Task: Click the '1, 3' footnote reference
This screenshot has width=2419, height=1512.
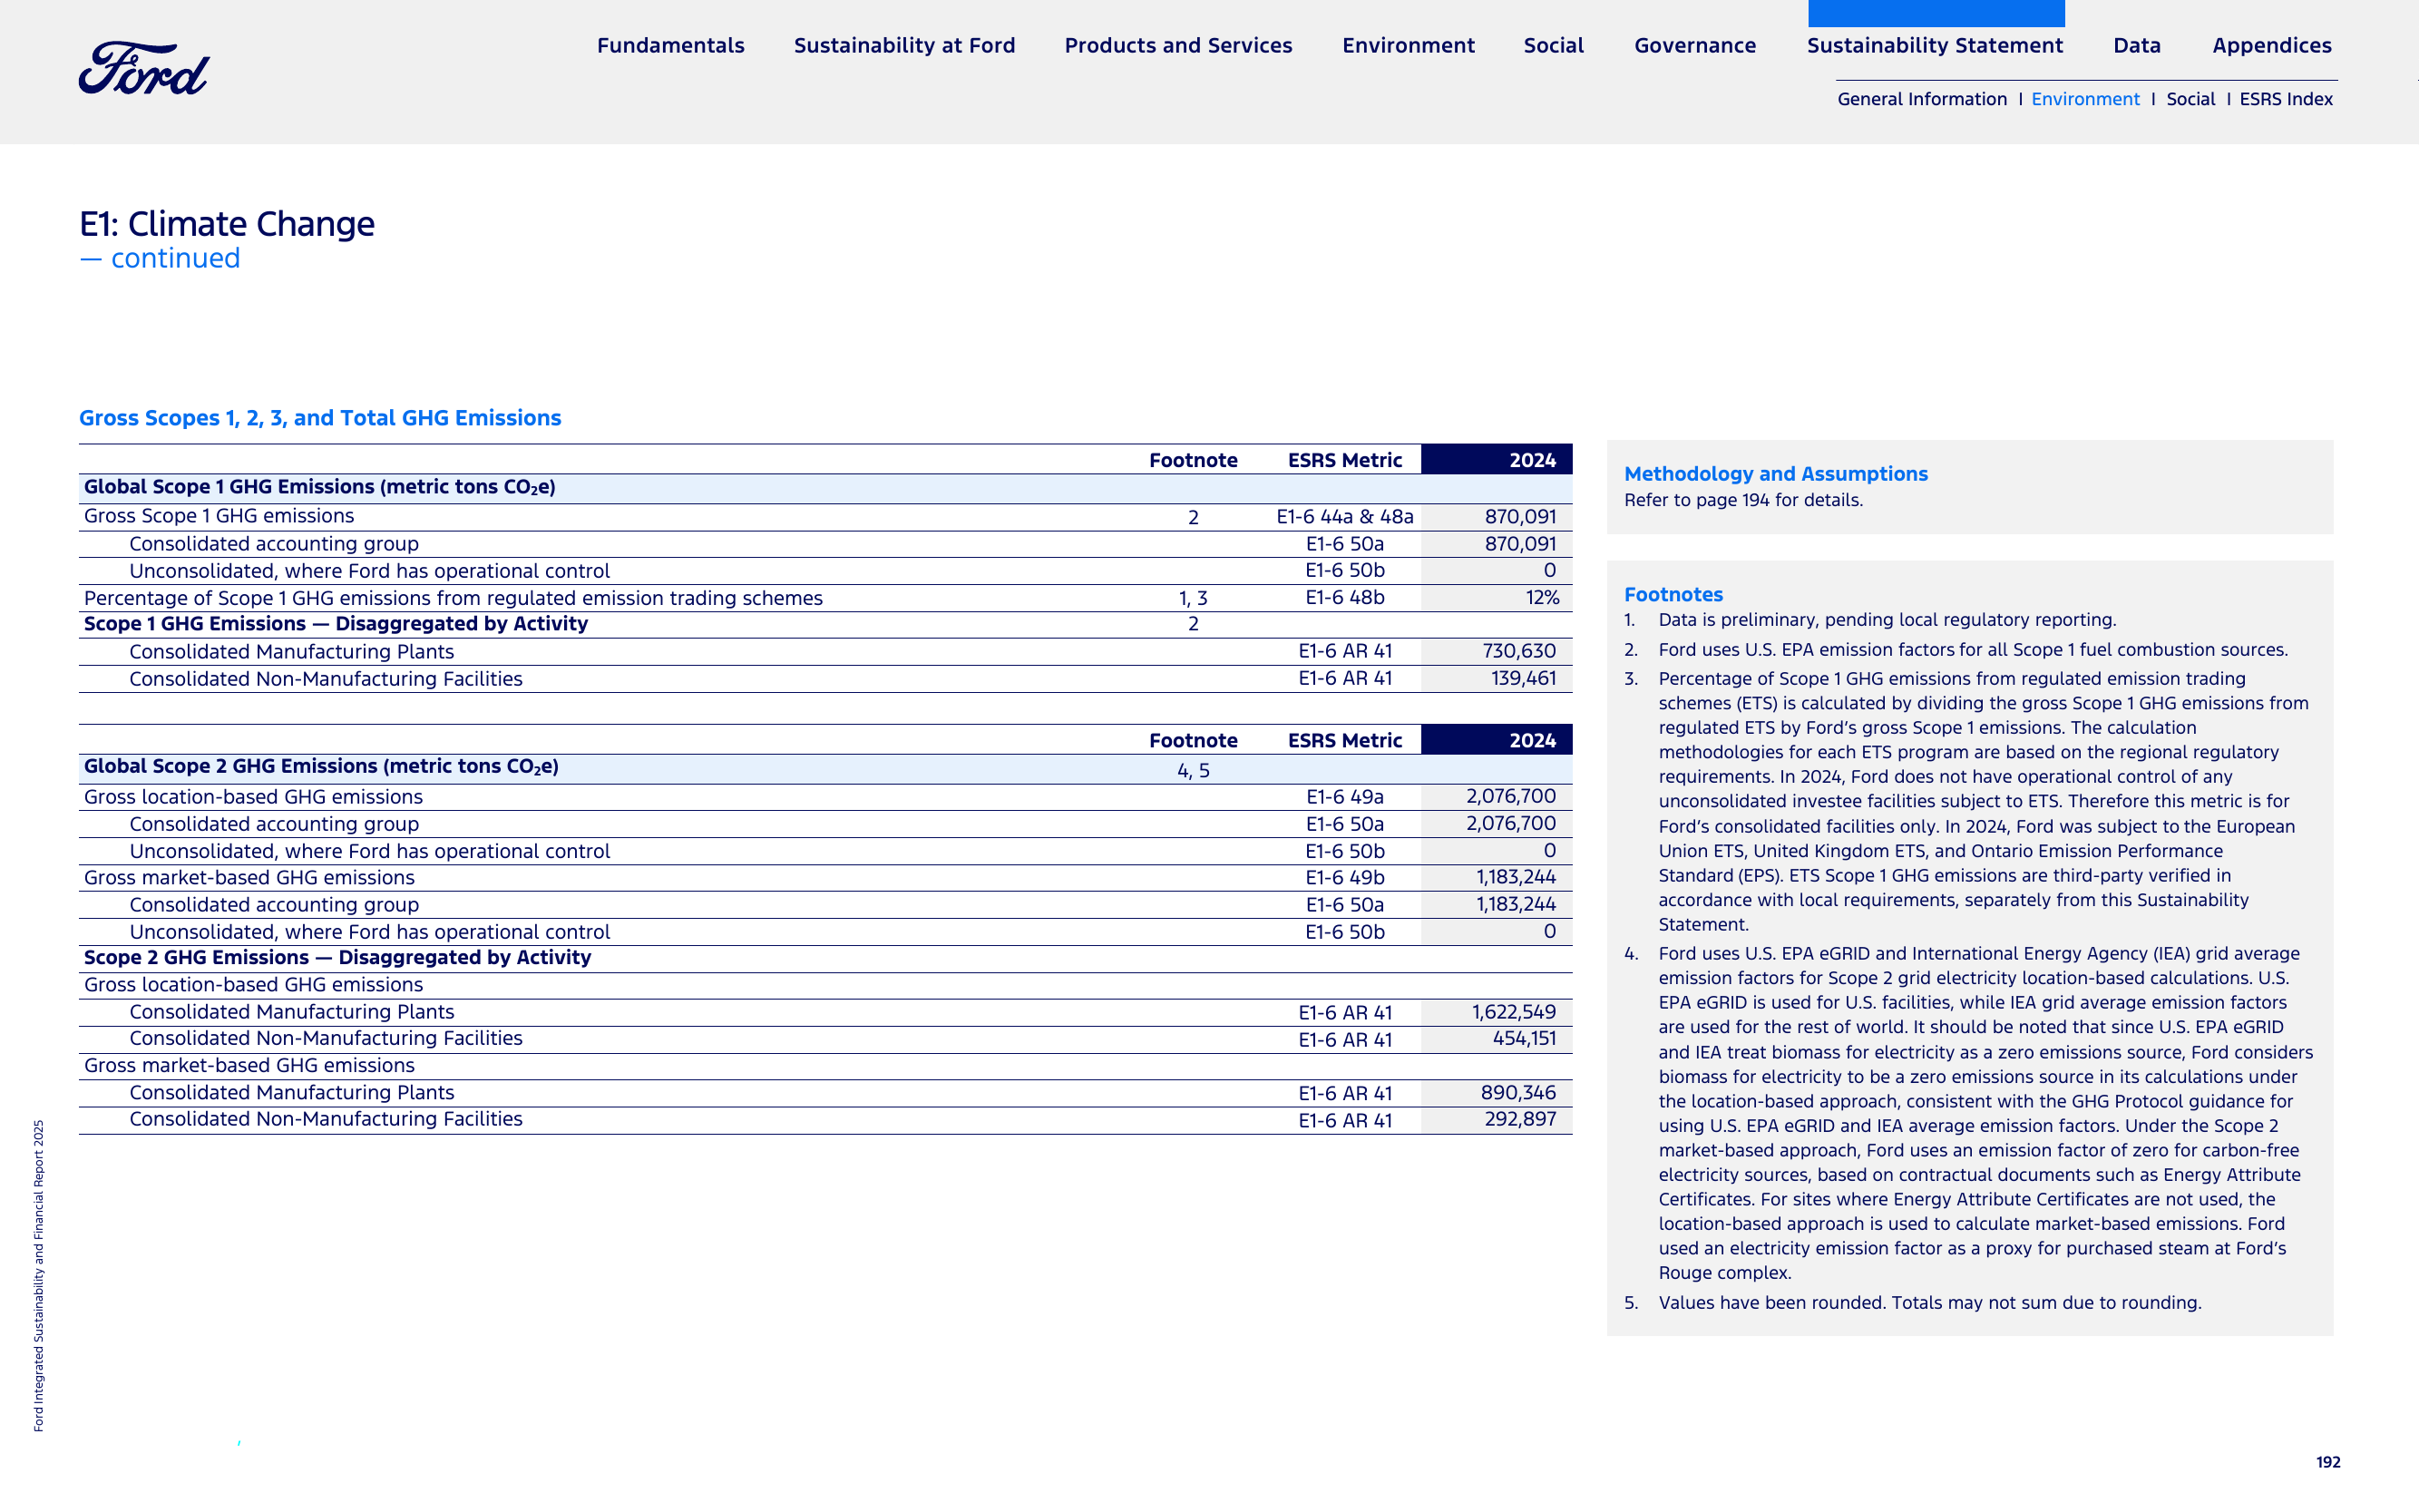Action: coord(1193,598)
